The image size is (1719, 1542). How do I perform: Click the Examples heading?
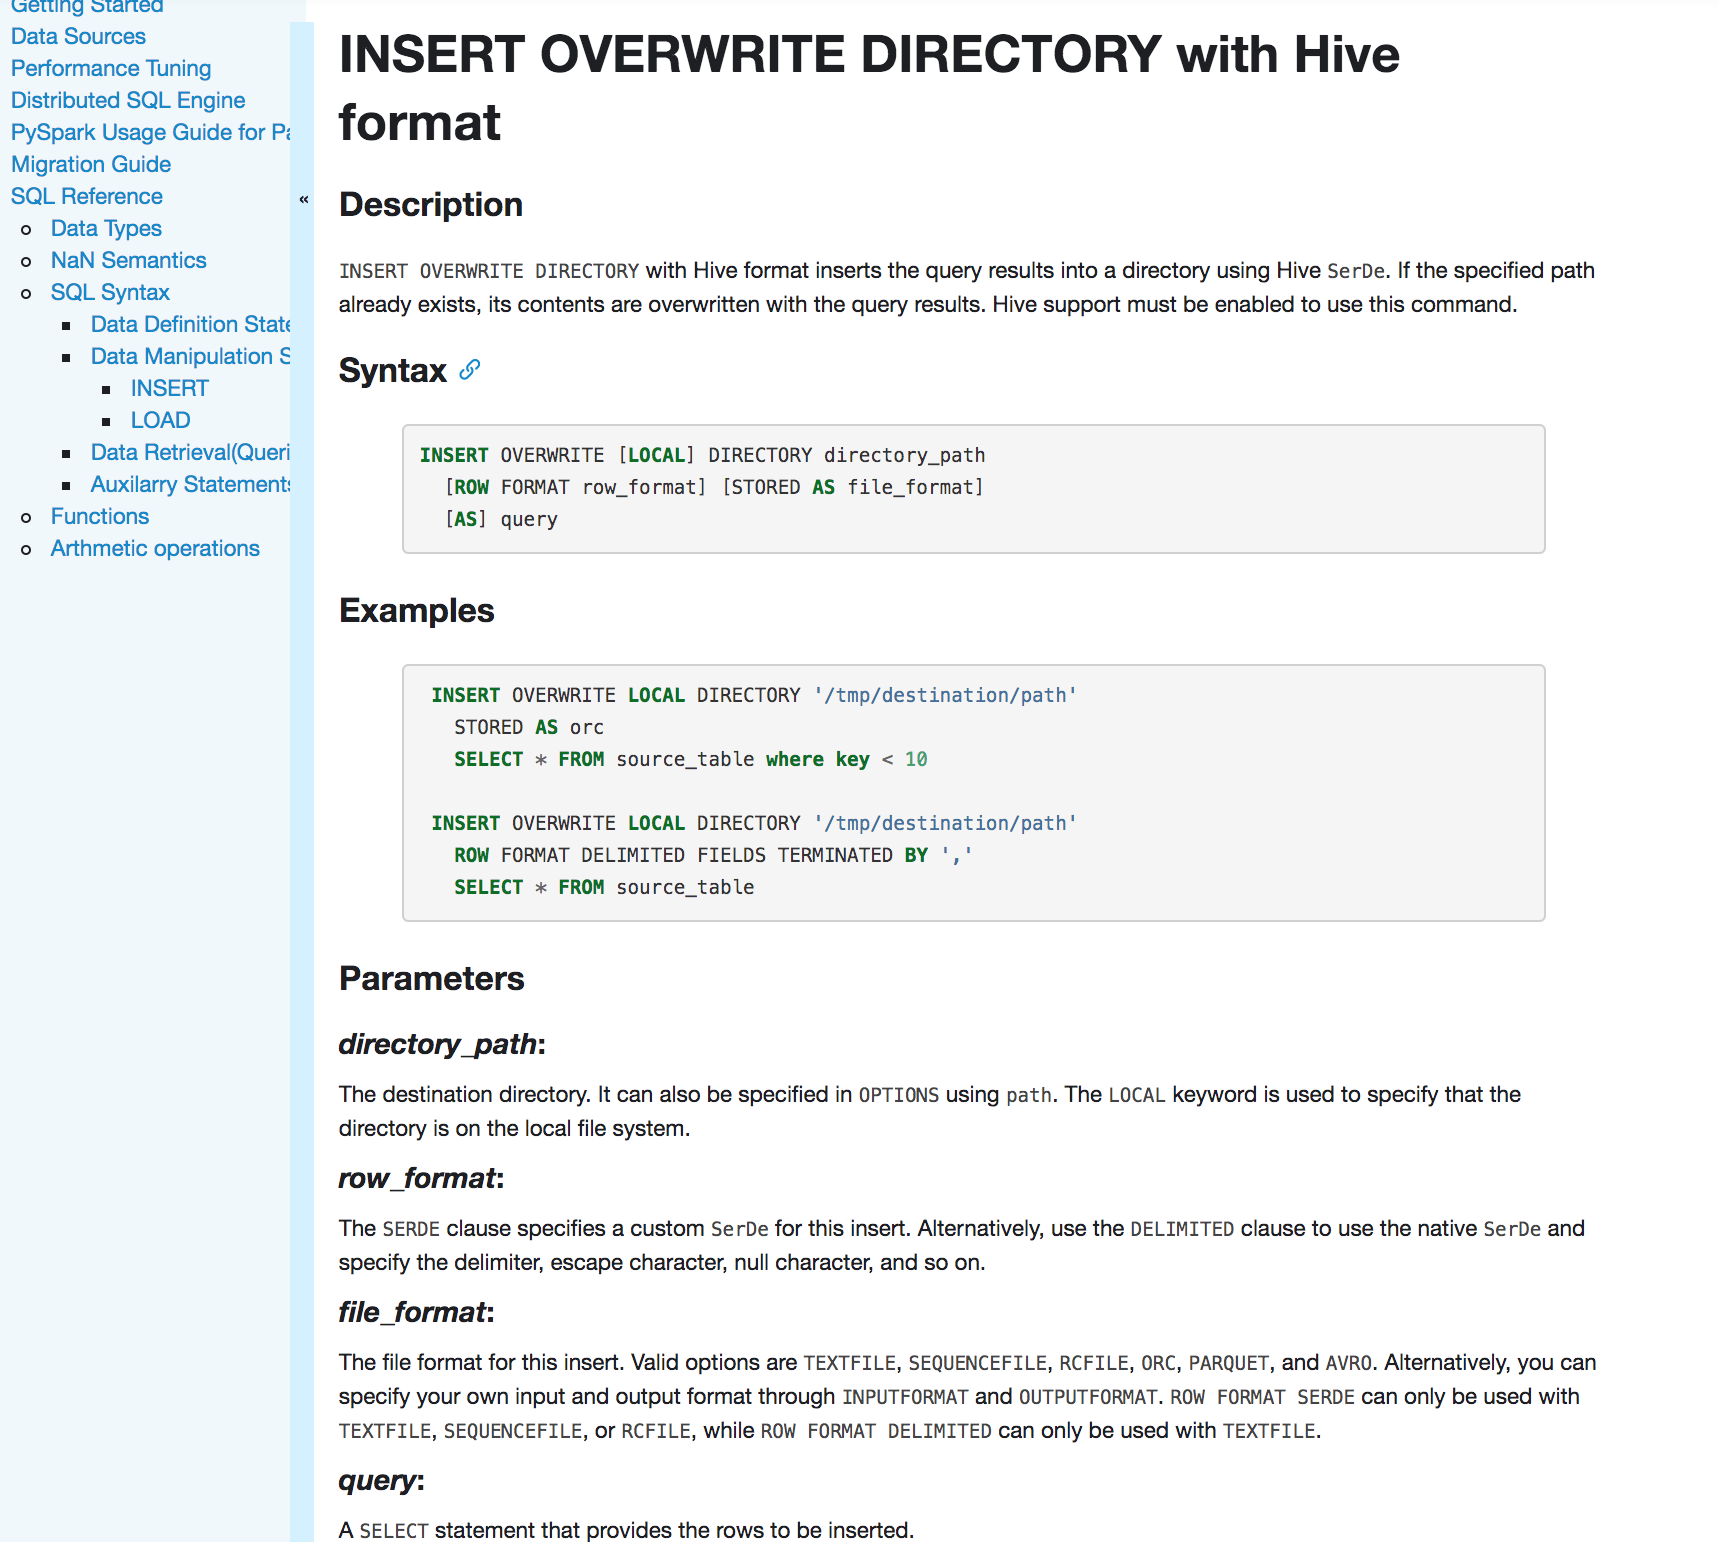pyautogui.click(x=417, y=611)
